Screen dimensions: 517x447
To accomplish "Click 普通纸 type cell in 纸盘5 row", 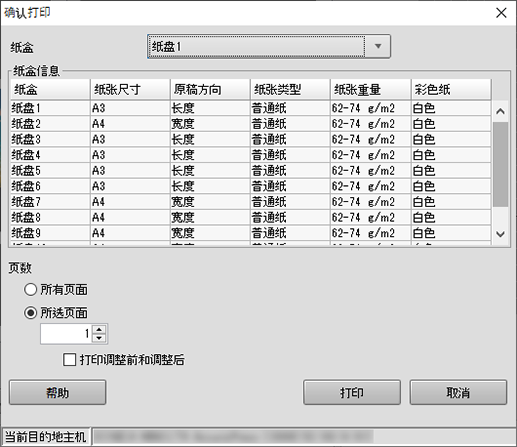I will [x=290, y=171].
